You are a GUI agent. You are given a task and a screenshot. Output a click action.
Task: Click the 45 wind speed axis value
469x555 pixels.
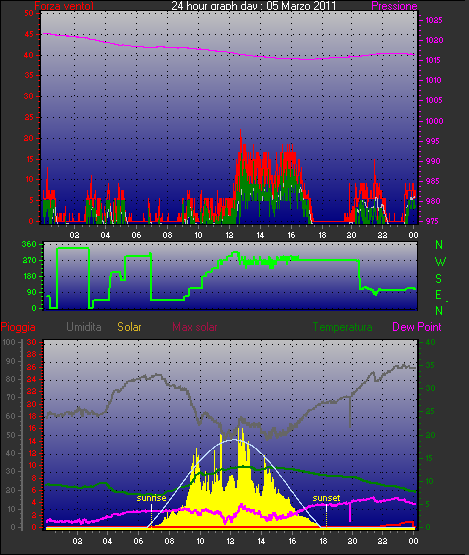tap(29, 34)
